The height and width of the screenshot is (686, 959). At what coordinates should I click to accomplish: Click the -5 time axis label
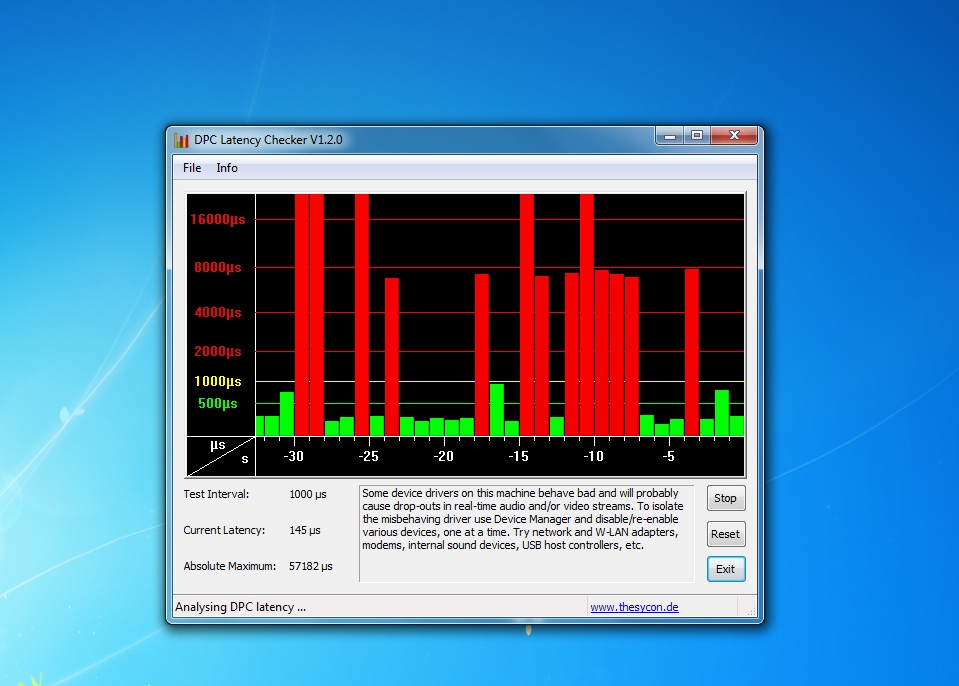668,456
